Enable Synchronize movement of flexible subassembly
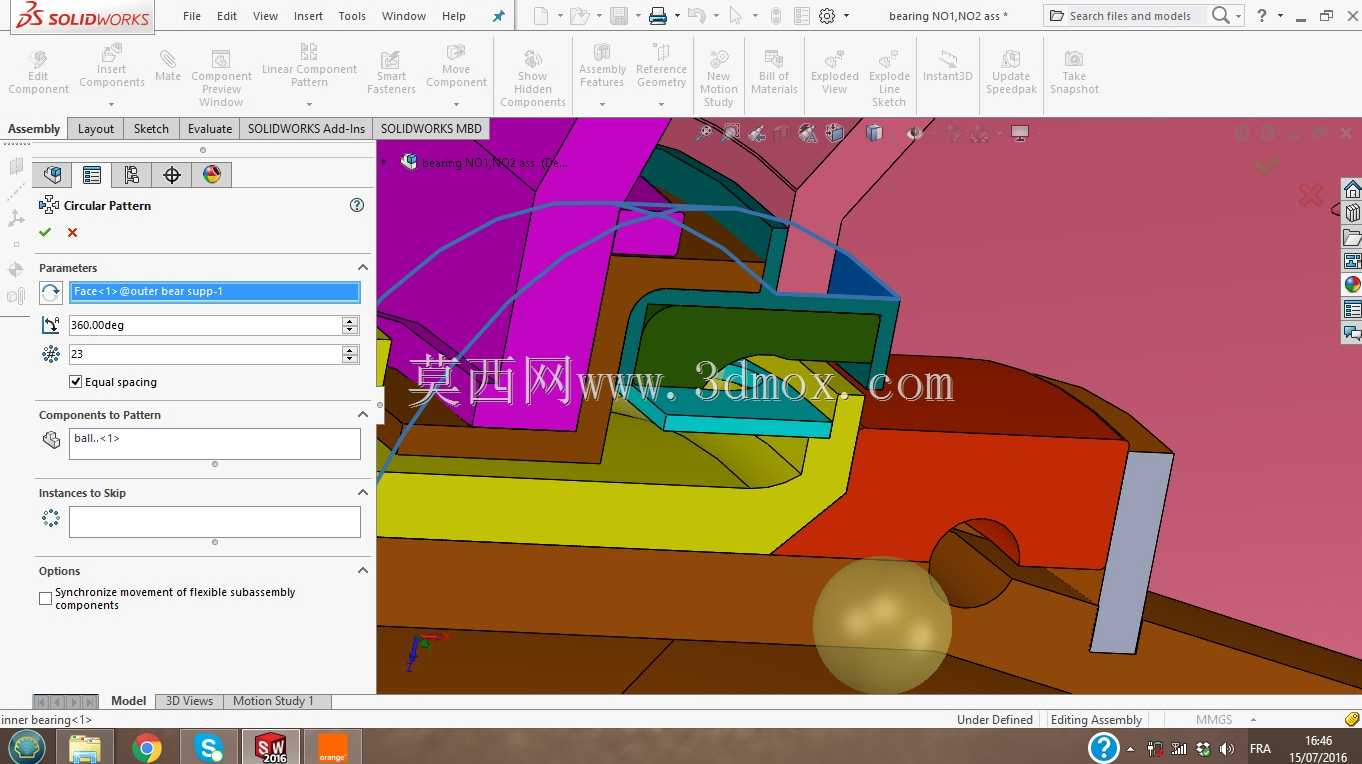 45,598
